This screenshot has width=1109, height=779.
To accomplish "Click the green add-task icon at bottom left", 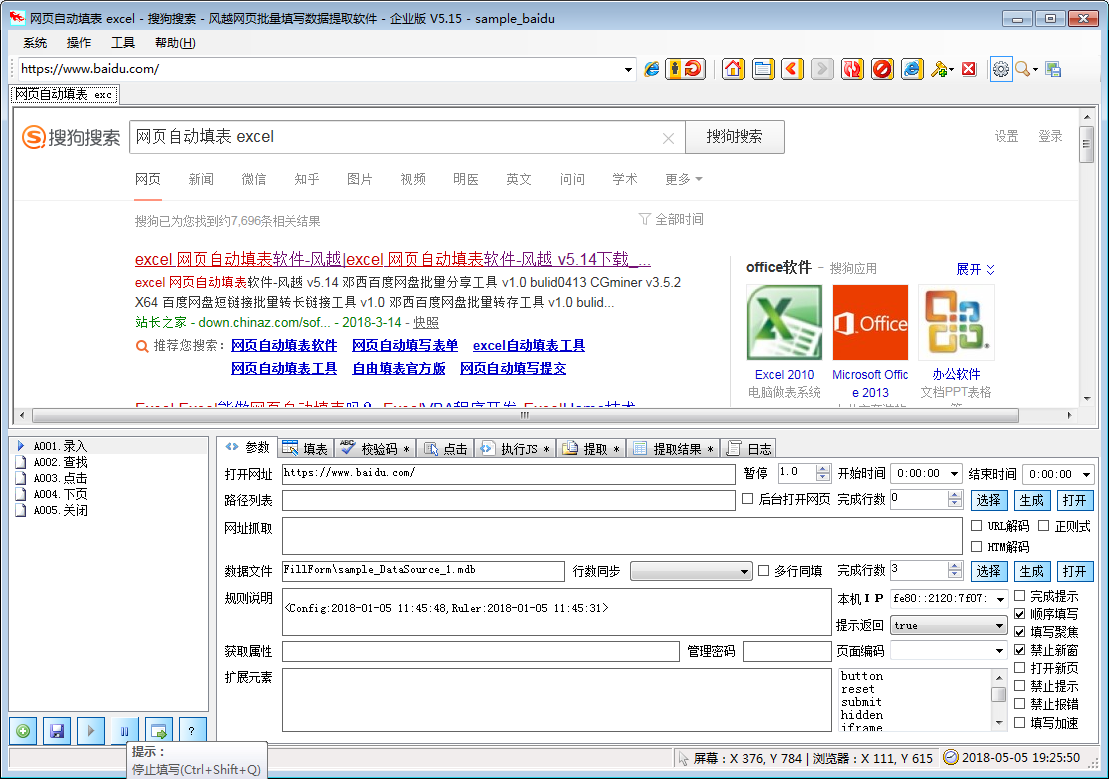I will point(23,731).
